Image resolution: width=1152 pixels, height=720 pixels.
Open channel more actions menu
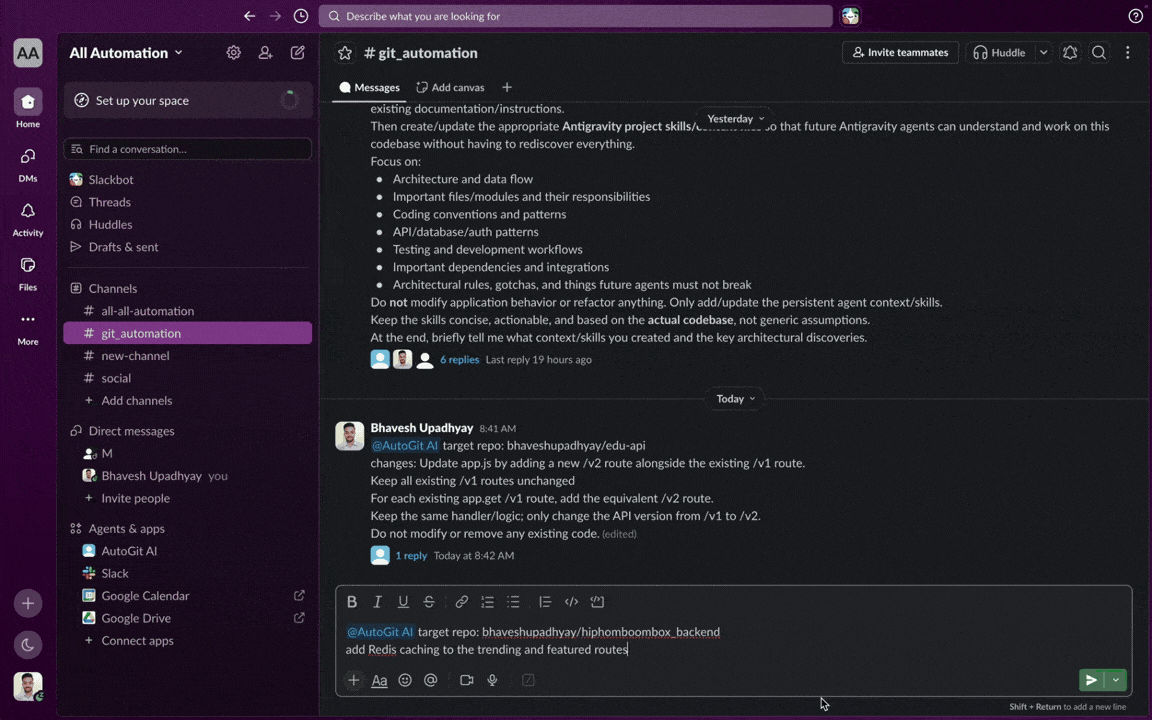pyautogui.click(x=1128, y=53)
